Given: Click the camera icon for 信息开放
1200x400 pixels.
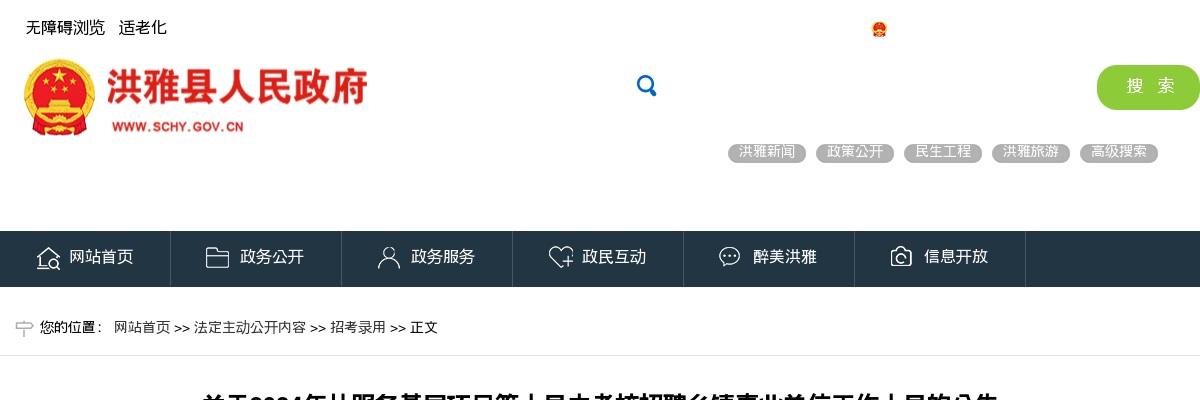Looking at the screenshot, I should pyautogui.click(x=901, y=257).
